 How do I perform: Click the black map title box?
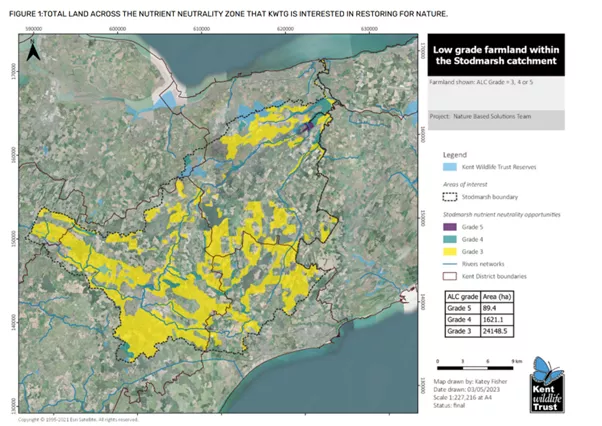tap(496, 57)
